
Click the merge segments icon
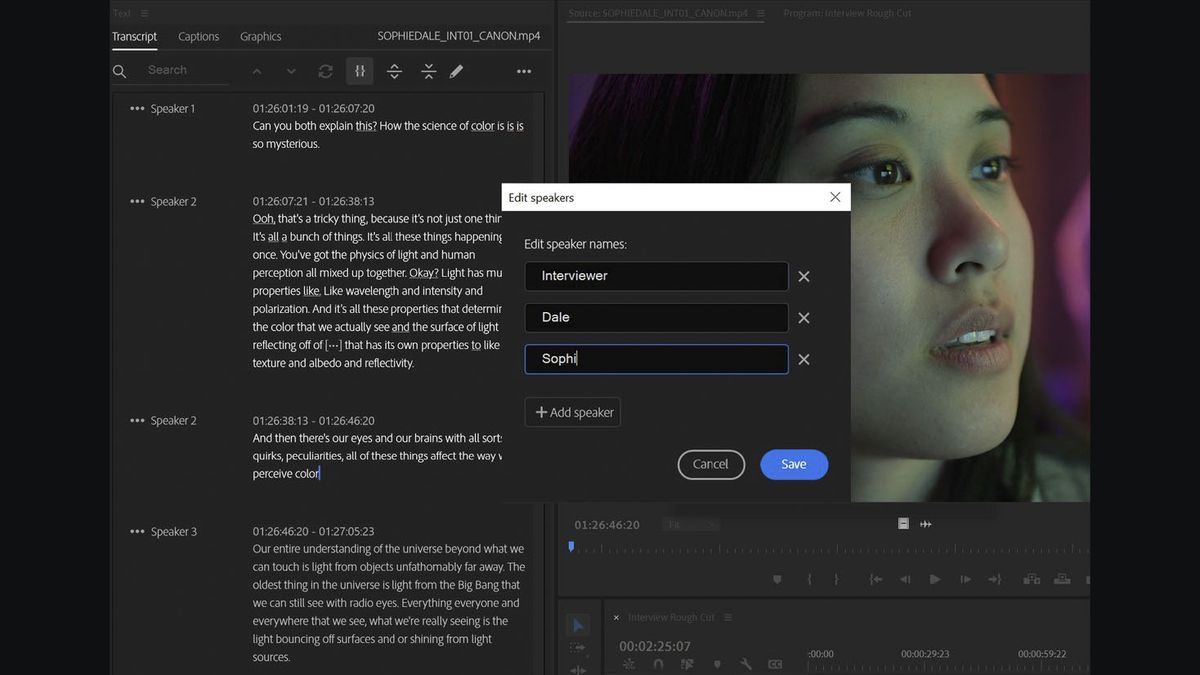(428, 71)
